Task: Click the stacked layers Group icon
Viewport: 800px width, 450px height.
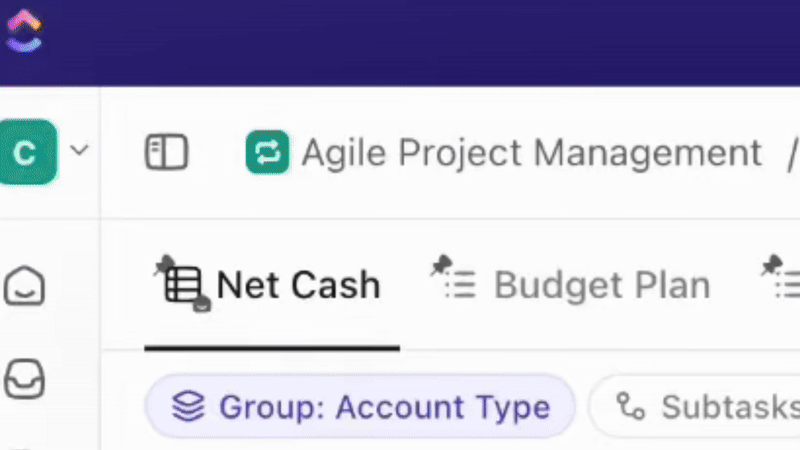Action: [x=188, y=407]
